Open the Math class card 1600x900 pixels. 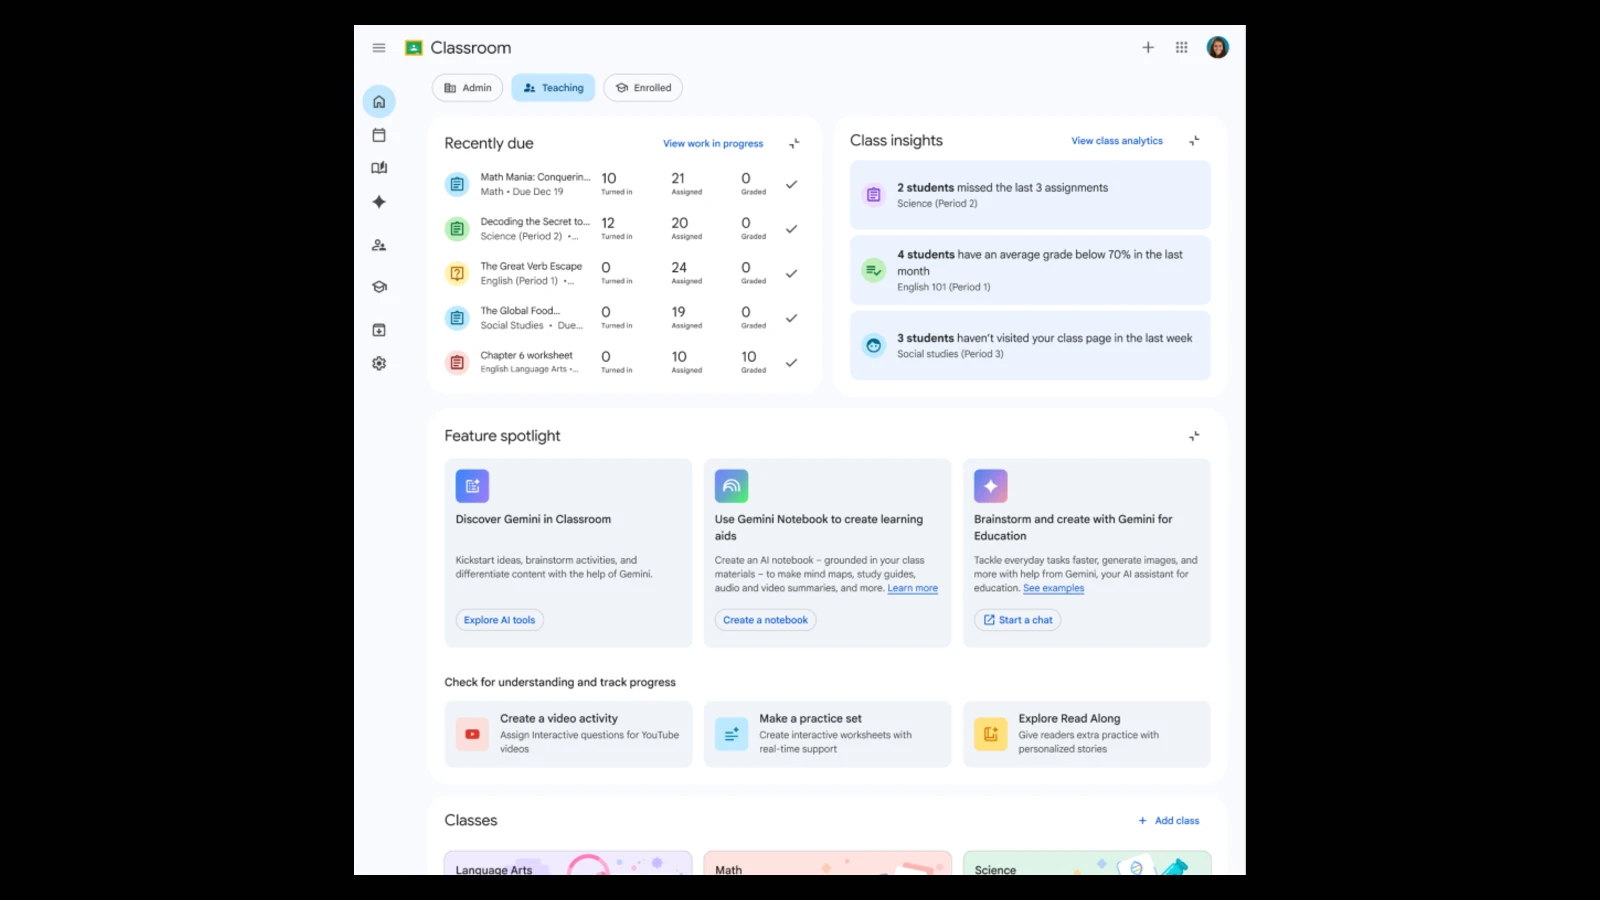click(x=827, y=864)
